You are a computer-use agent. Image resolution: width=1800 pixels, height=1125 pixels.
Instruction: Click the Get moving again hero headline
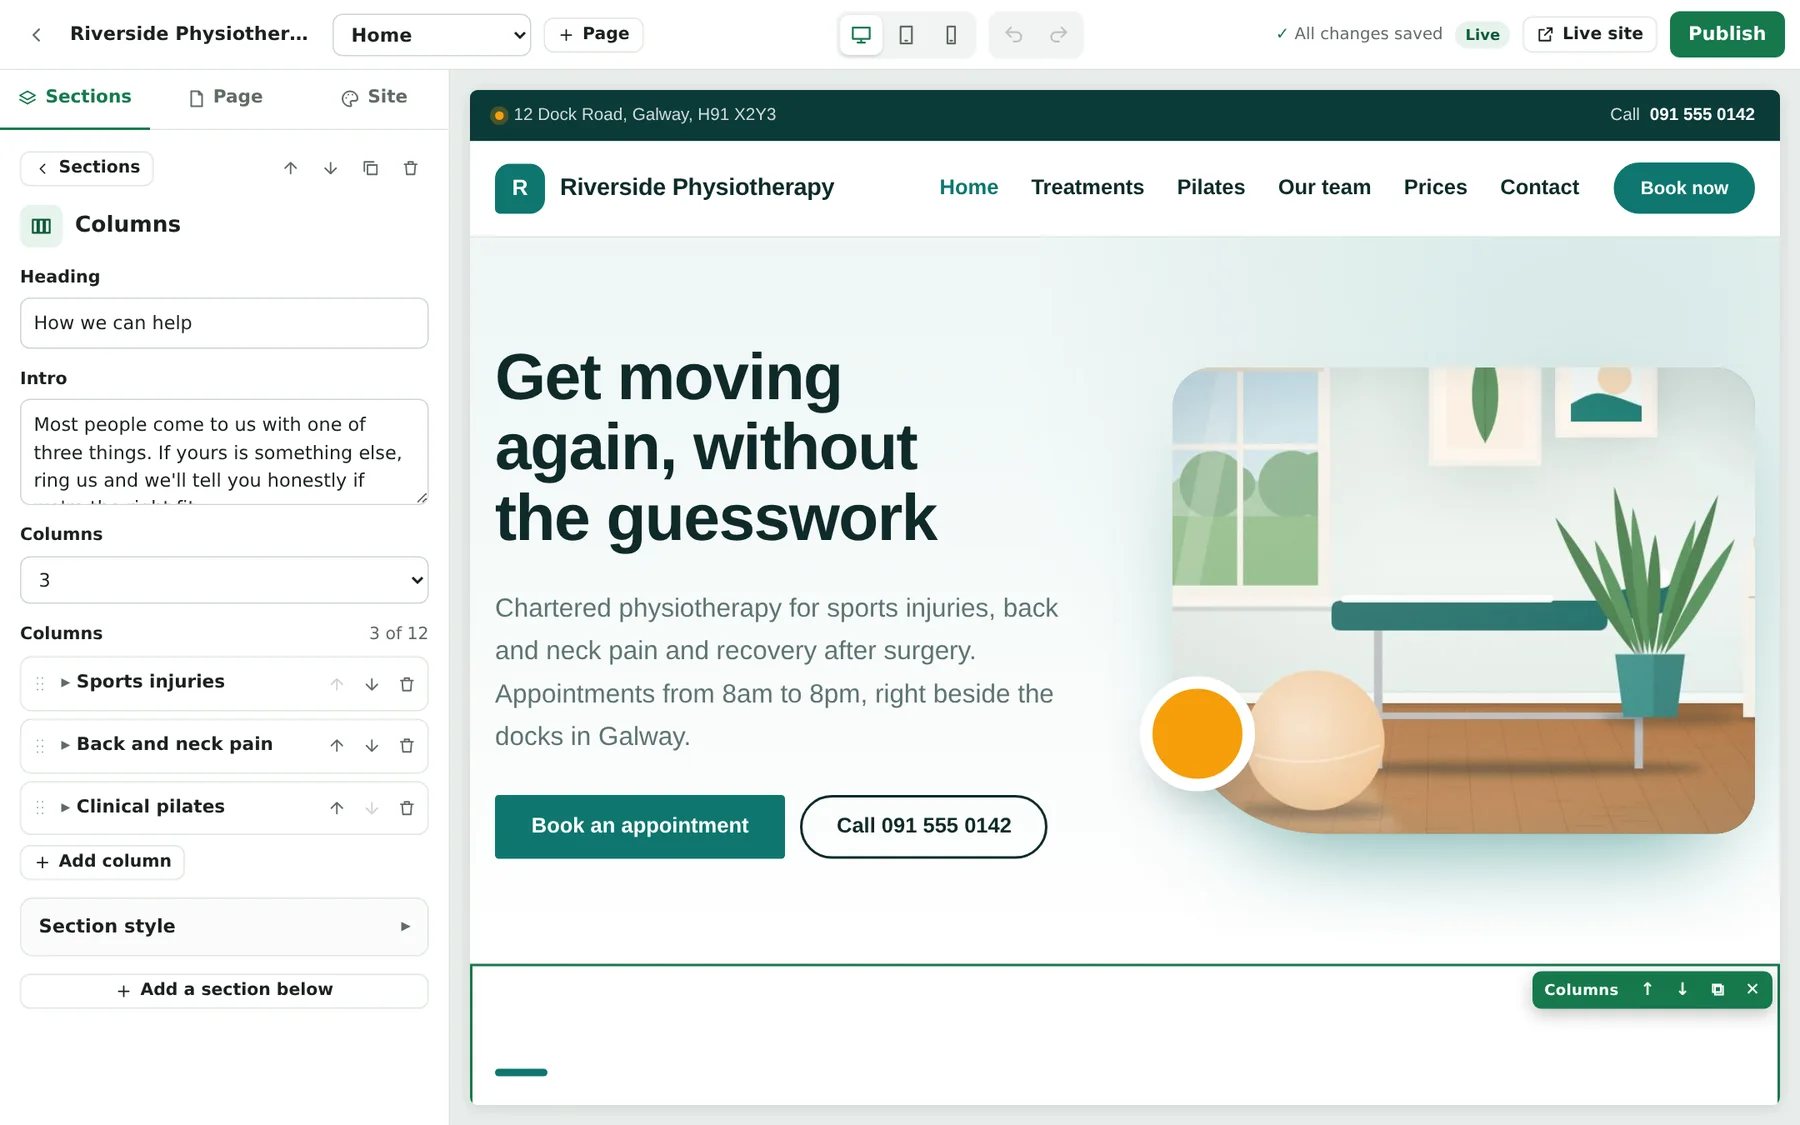[x=716, y=447]
